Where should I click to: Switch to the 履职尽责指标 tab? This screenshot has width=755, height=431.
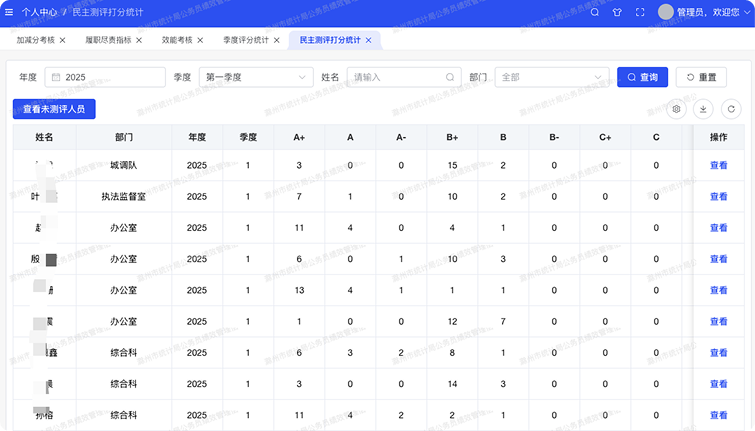[x=108, y=40]
